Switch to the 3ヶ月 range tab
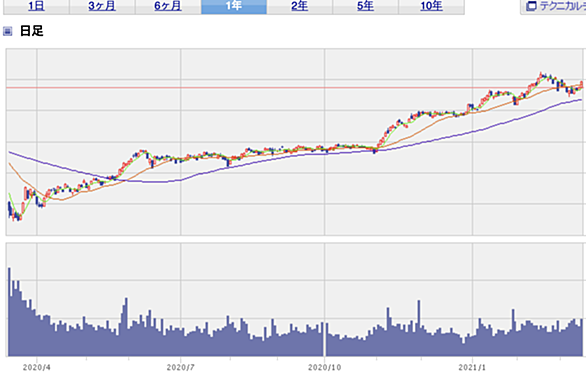The image size is (586, 377). (102, 6)
